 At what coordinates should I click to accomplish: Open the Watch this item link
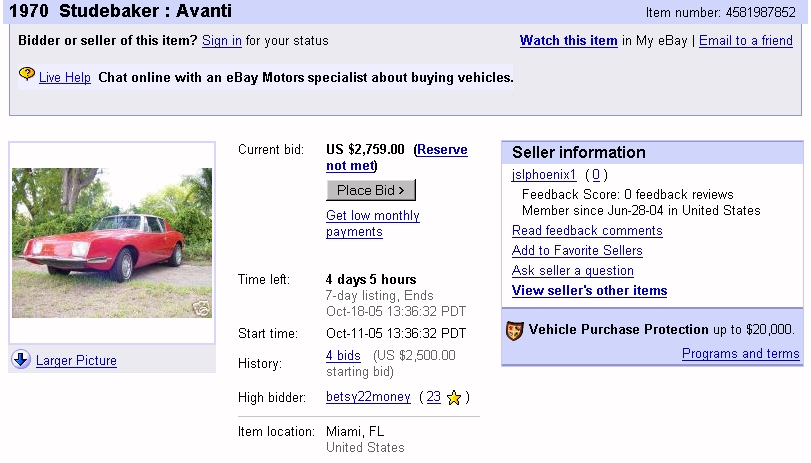tap(568, 41)
